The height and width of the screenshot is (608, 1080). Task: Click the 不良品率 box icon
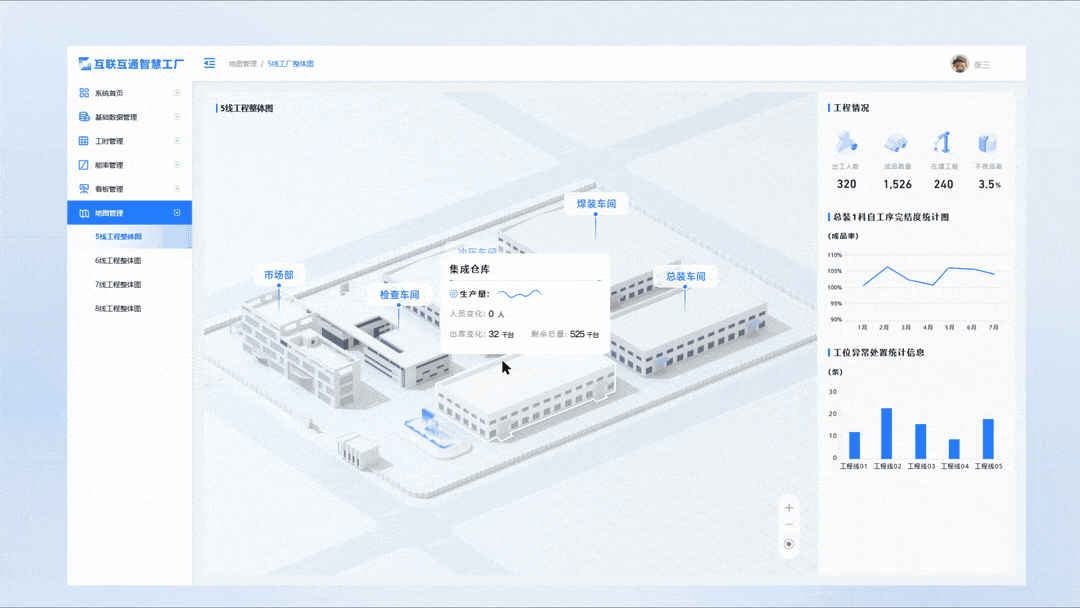[988, 143]
